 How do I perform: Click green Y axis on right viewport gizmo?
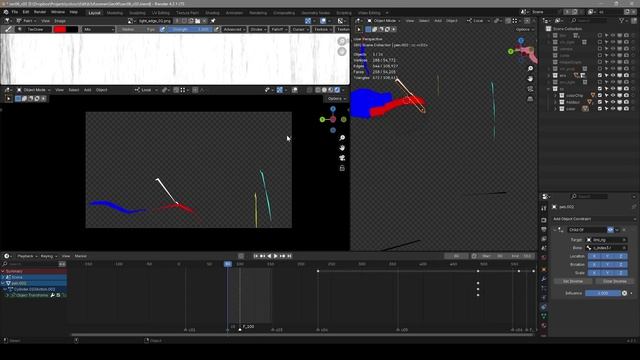[511, 51]
